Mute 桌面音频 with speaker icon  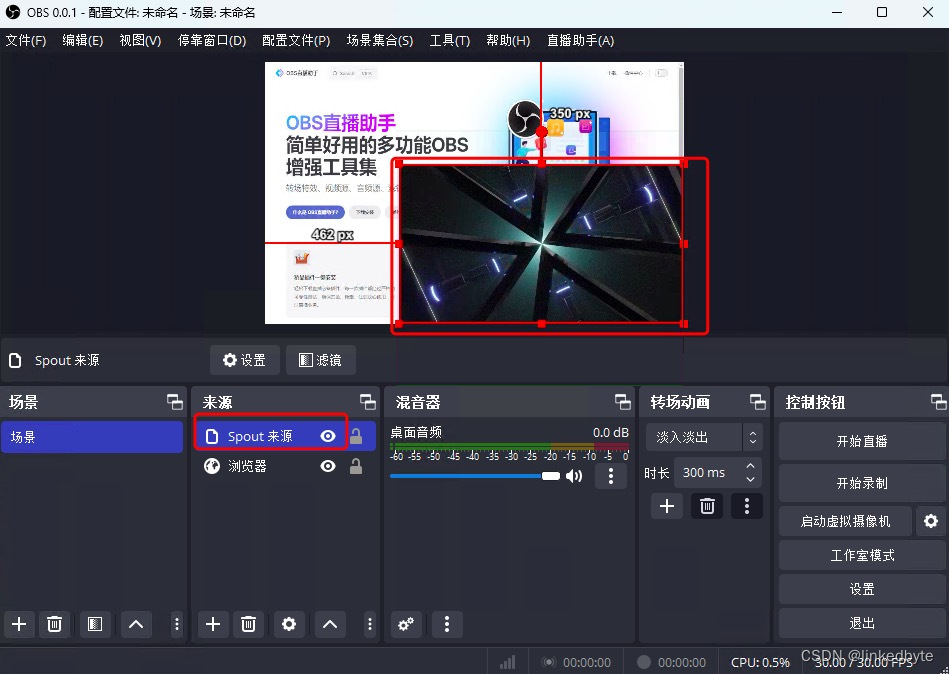[x=574, y=476]
